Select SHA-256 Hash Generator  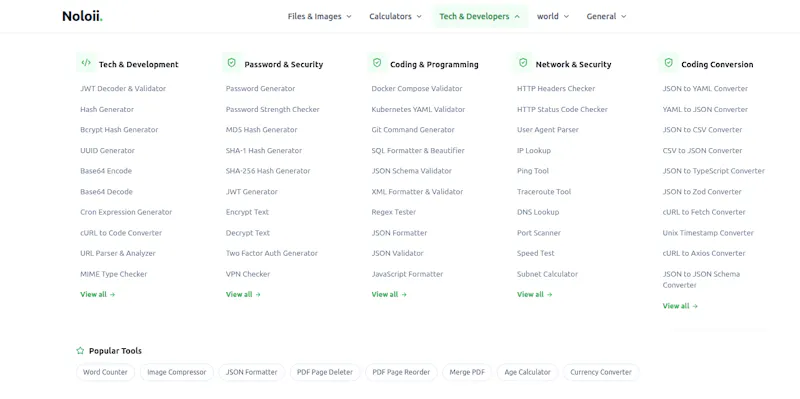pyautogui.click(x=268, y=171)
